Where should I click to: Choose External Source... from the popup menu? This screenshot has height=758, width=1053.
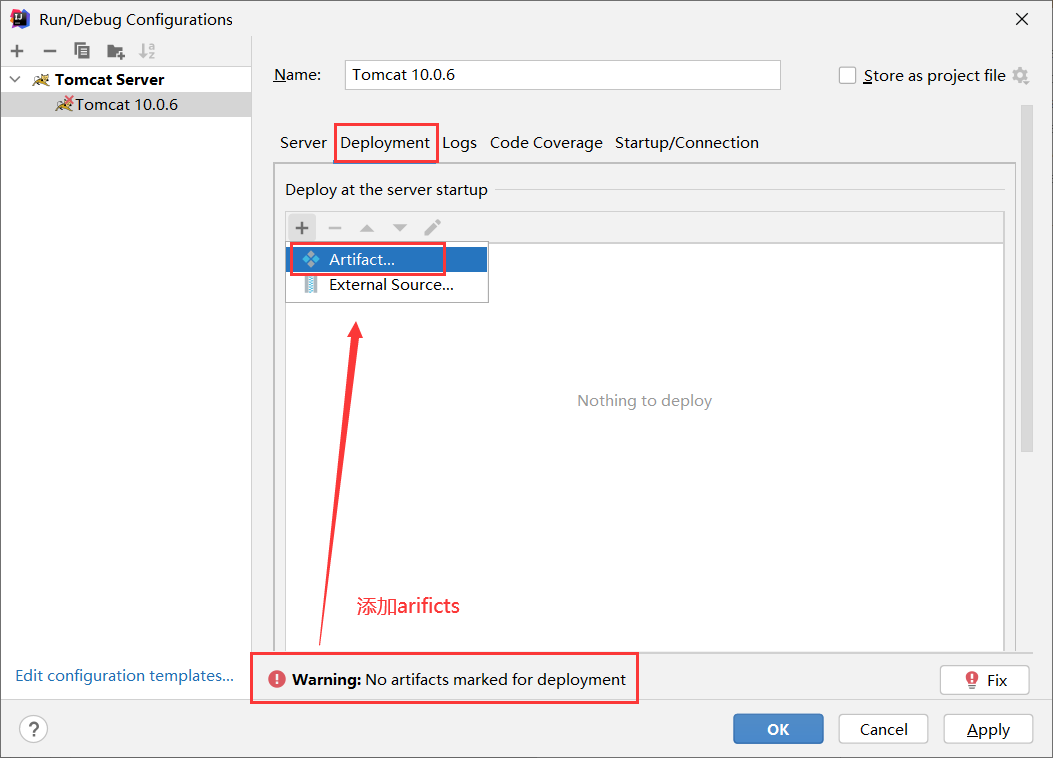click(387, 285)
